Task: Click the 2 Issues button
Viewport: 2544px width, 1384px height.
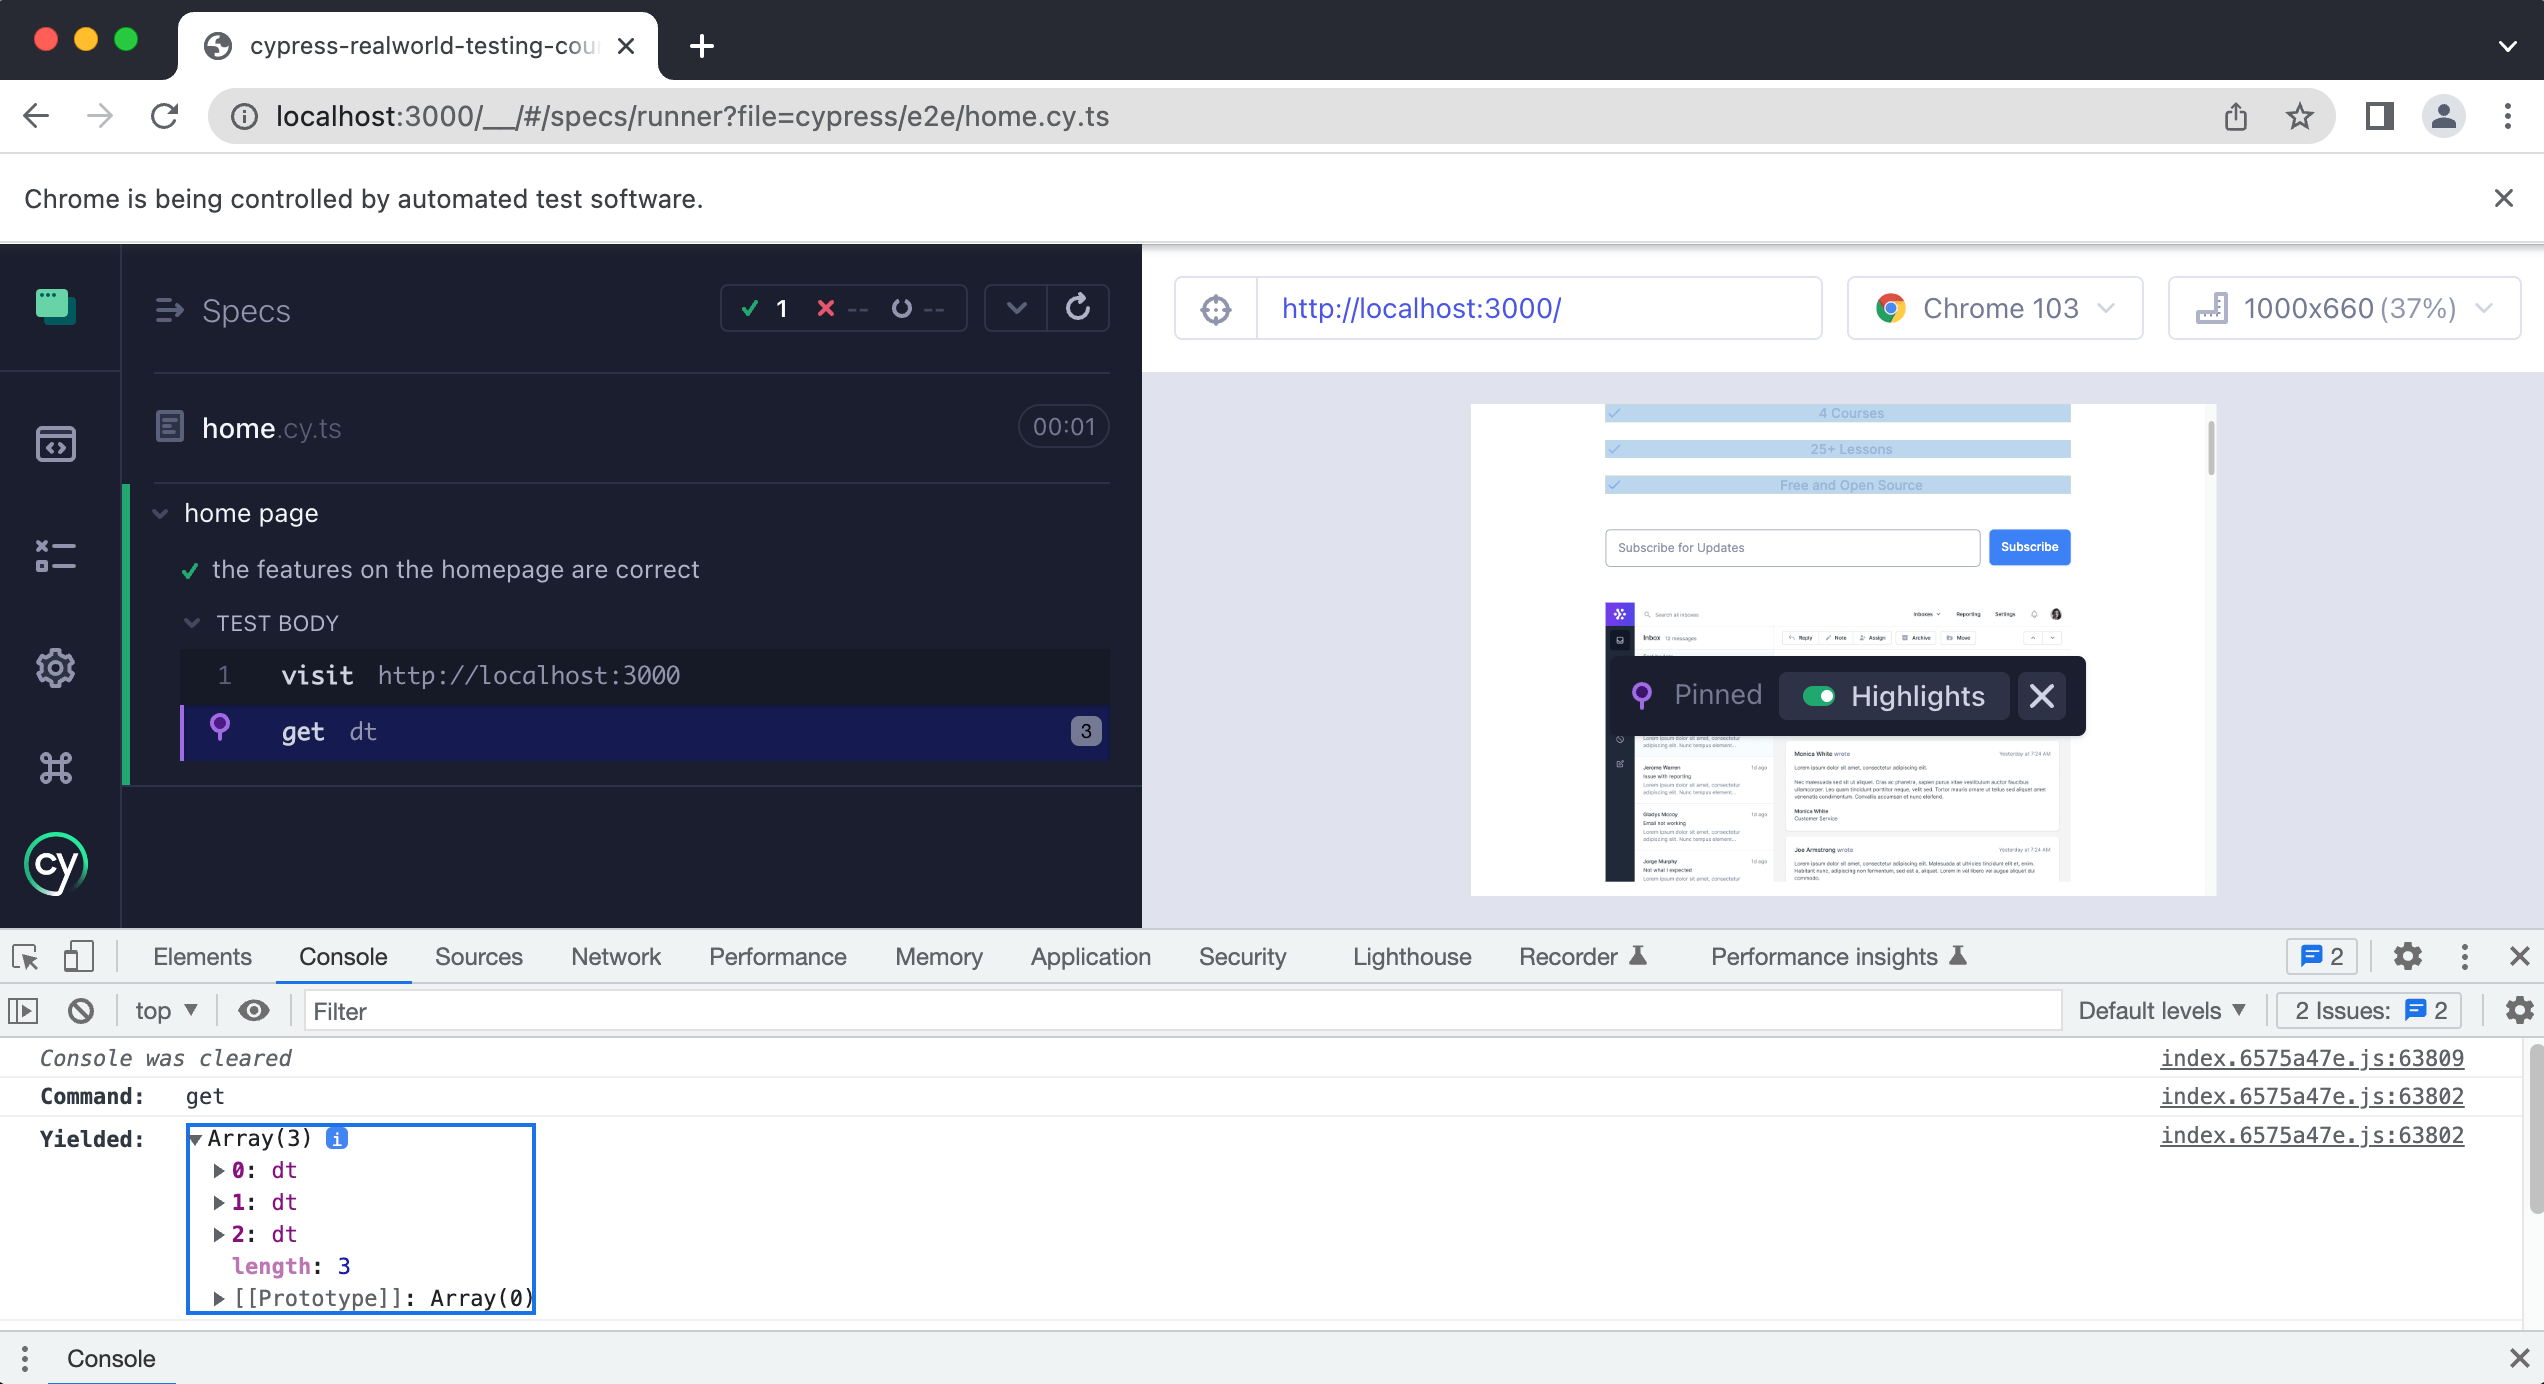Action: (2369, 1011)
